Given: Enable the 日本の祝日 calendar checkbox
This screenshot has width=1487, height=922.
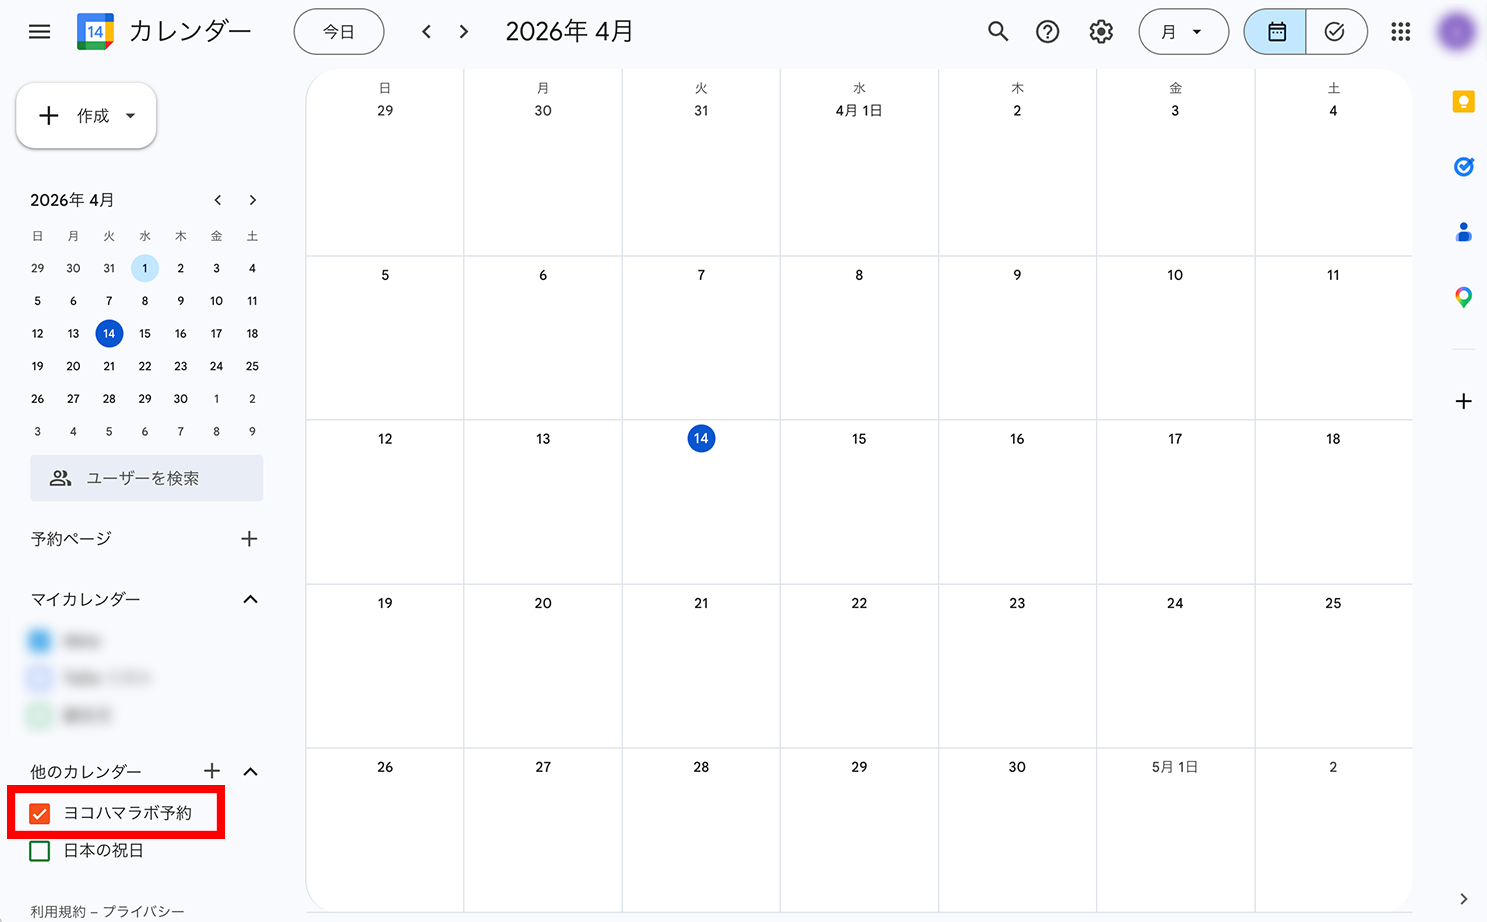Looking at the screenshot, I should [x=40, y=851].
